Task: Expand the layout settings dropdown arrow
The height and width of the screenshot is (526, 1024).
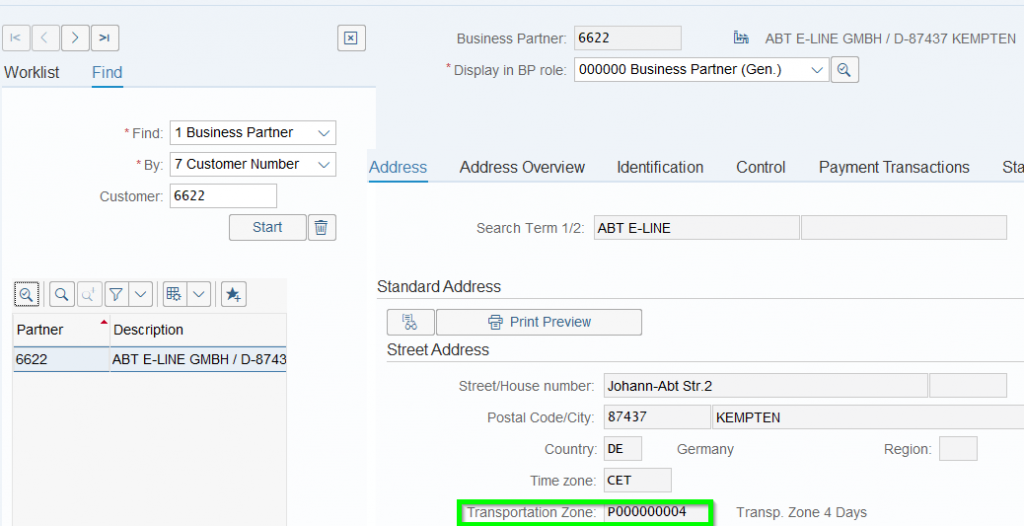Action: 198,294
